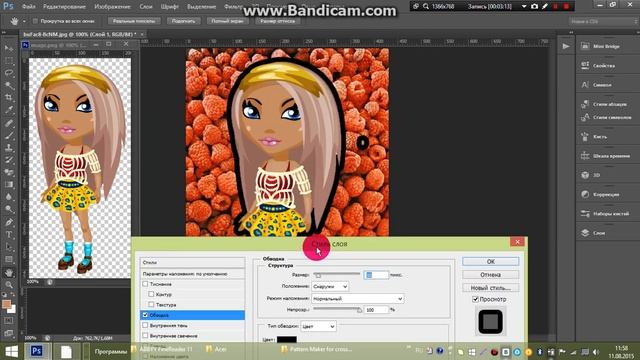Enable the Внутренняя тень checkbox
The image size is (640, 360).
[x=145, y=325]
